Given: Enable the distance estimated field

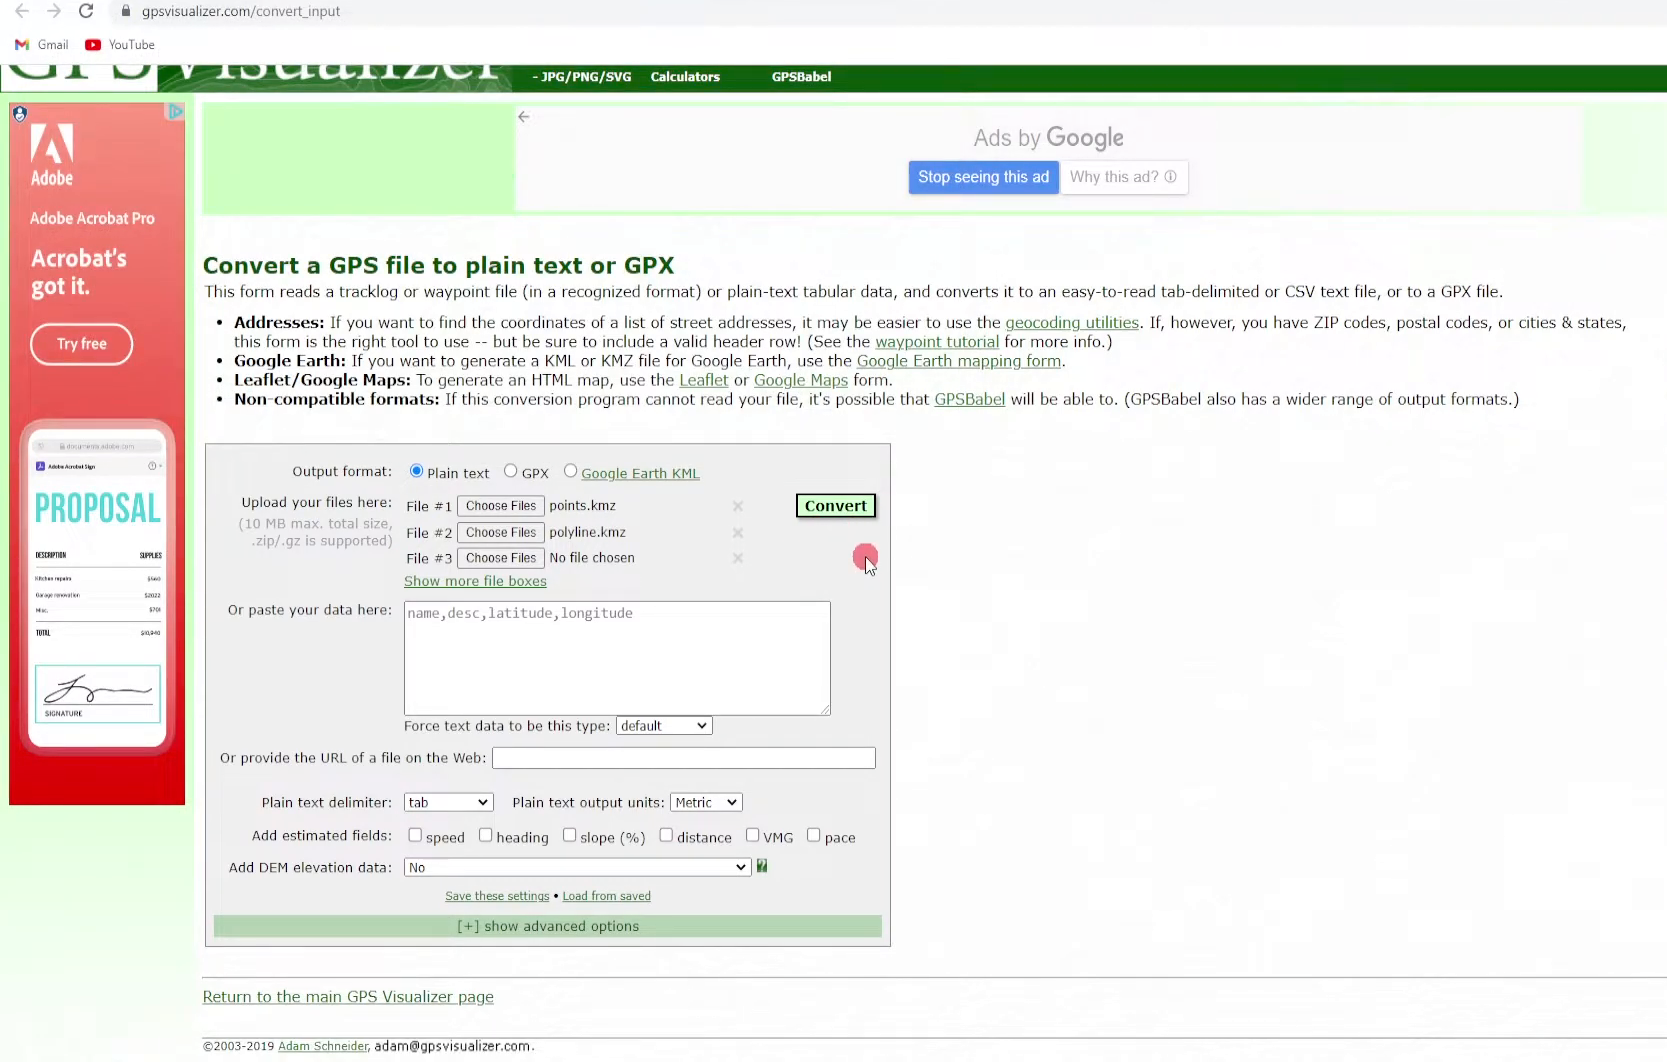Looking at the screenshot, I should pyautogui.click(x=666, y=835).
